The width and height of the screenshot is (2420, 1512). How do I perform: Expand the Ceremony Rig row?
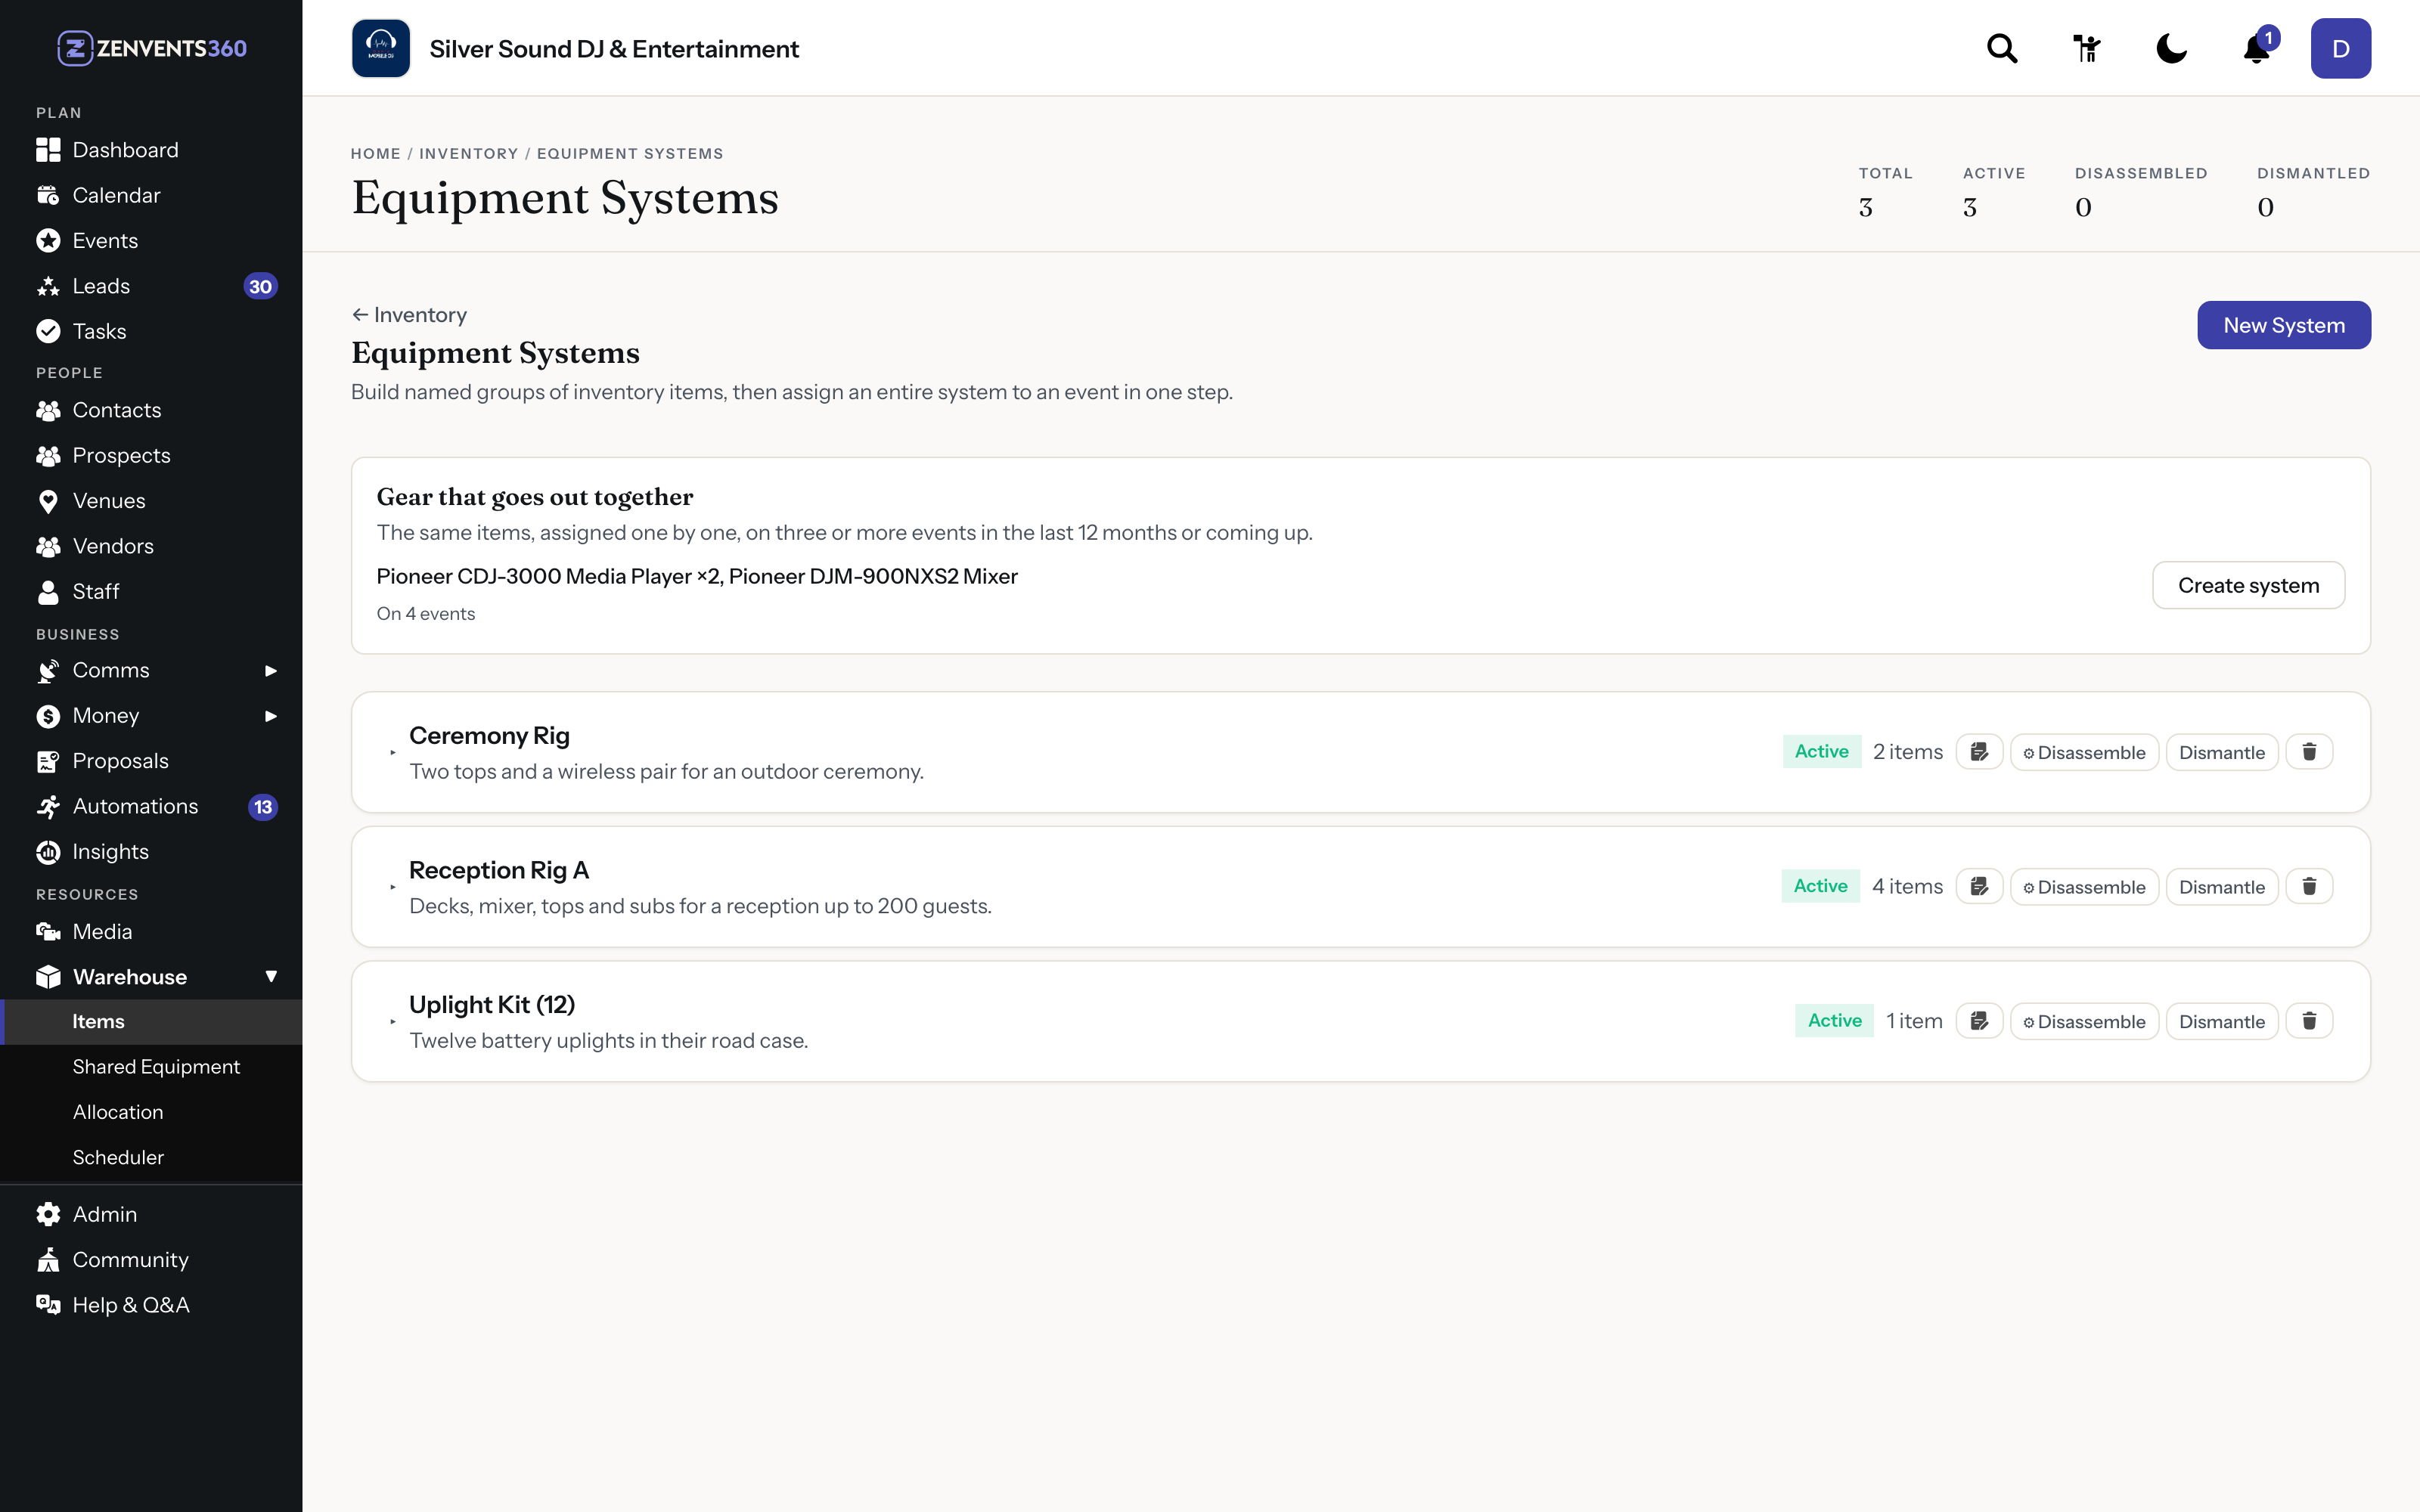point(393,752)
